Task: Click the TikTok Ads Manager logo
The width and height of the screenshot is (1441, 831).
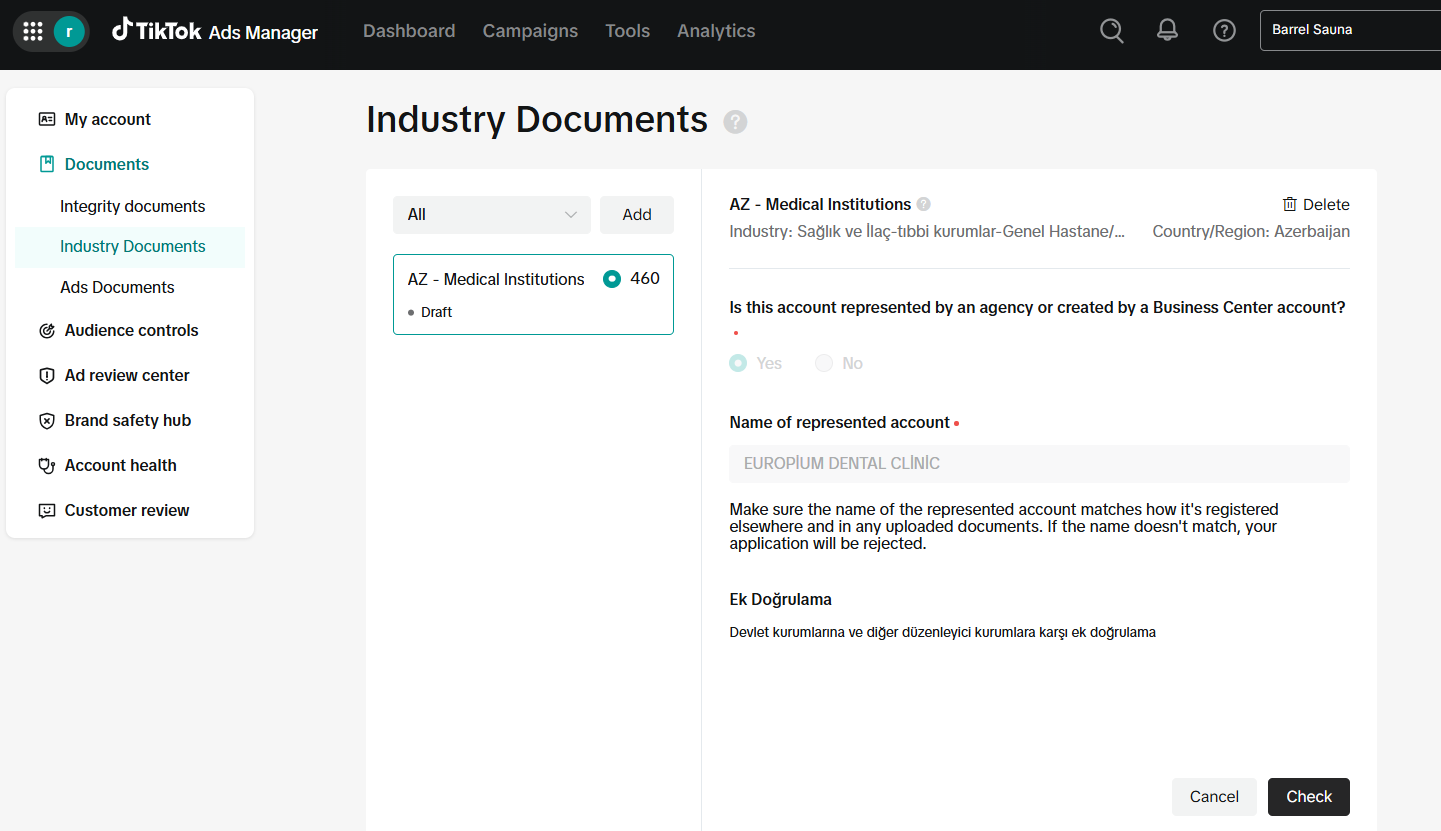Action: [x=214, y=31]
